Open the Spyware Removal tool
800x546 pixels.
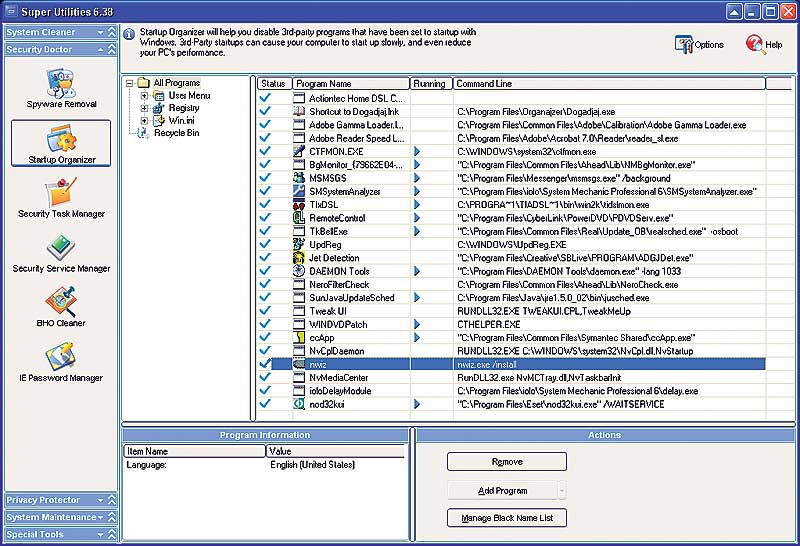click(x=61, y=88)
